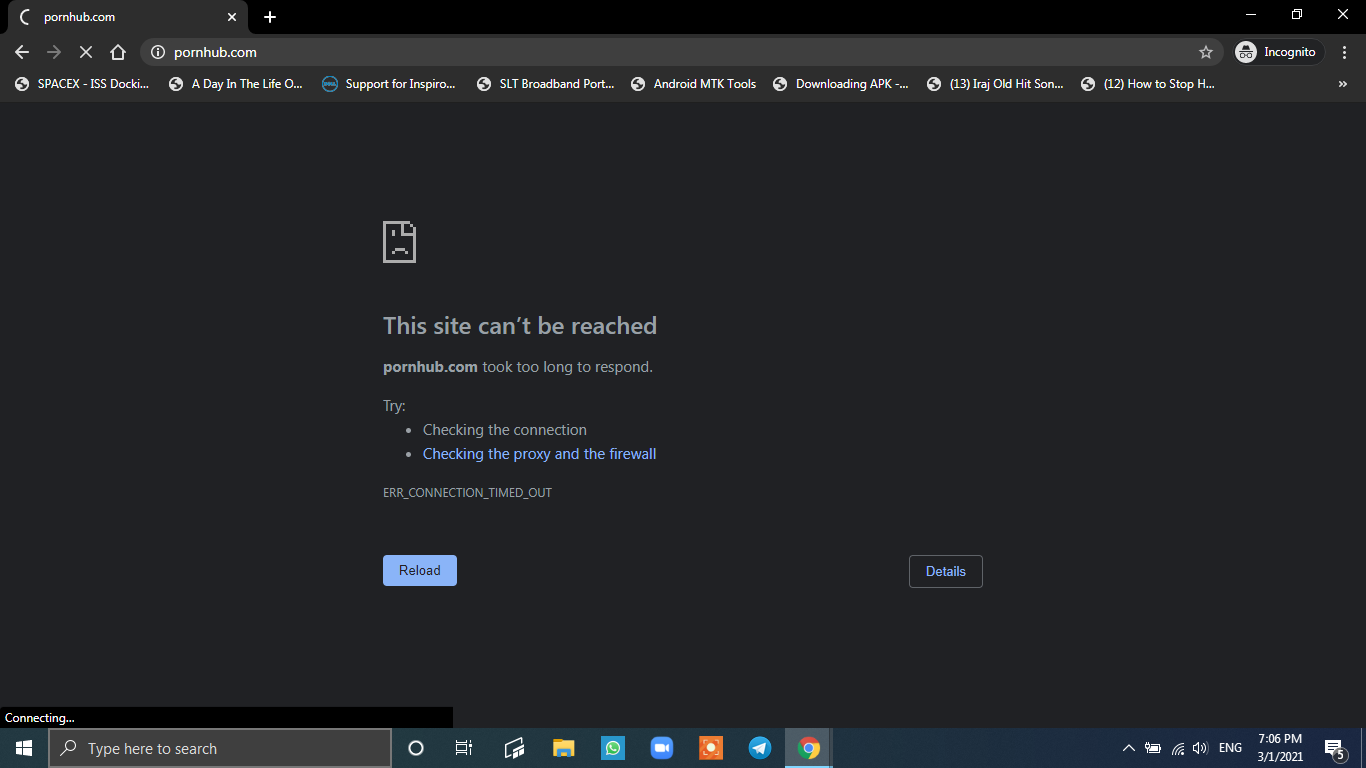Open the (12) How to Stop H... bookmark
This screenshot has width=1366, height=768.
coord(1148,84)
